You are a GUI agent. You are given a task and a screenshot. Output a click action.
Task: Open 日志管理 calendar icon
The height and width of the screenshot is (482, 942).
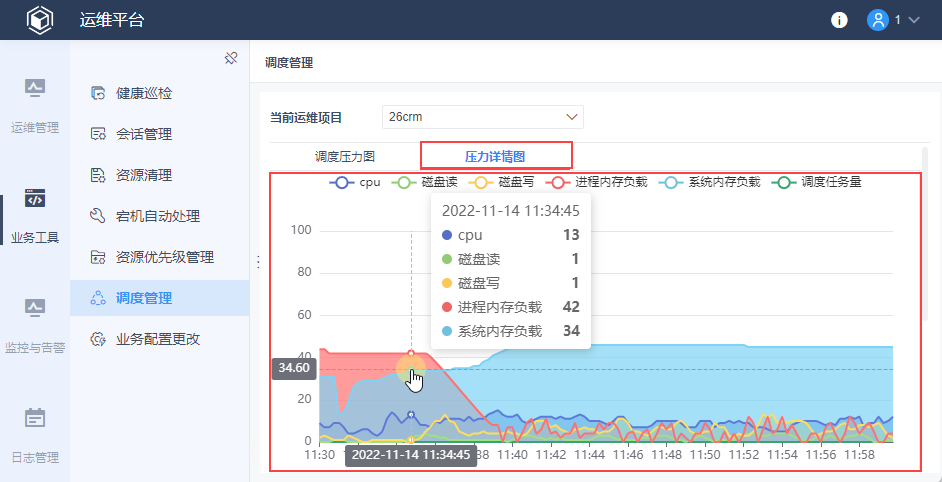35,417
